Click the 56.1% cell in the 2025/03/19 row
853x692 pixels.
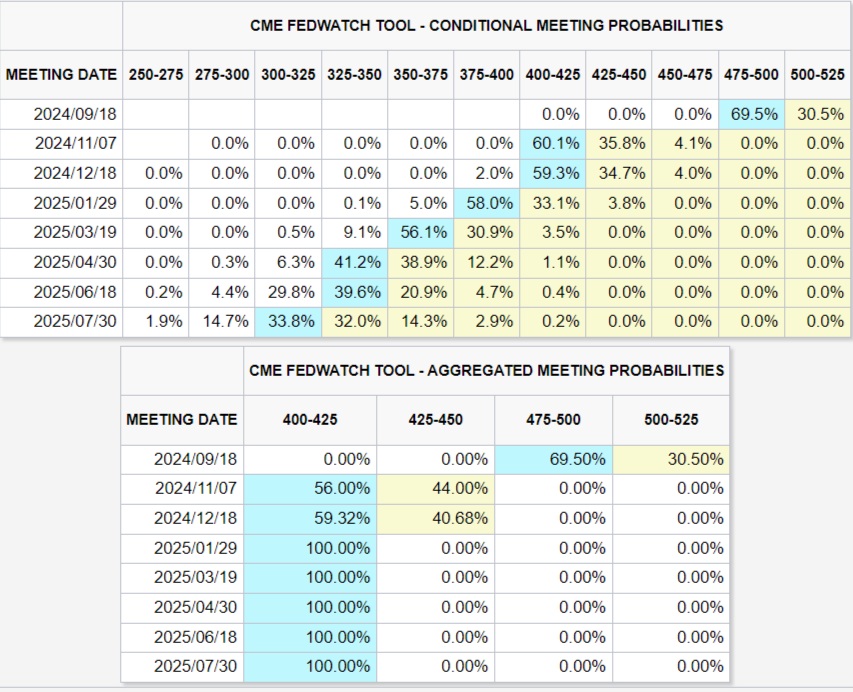[420, 232]
